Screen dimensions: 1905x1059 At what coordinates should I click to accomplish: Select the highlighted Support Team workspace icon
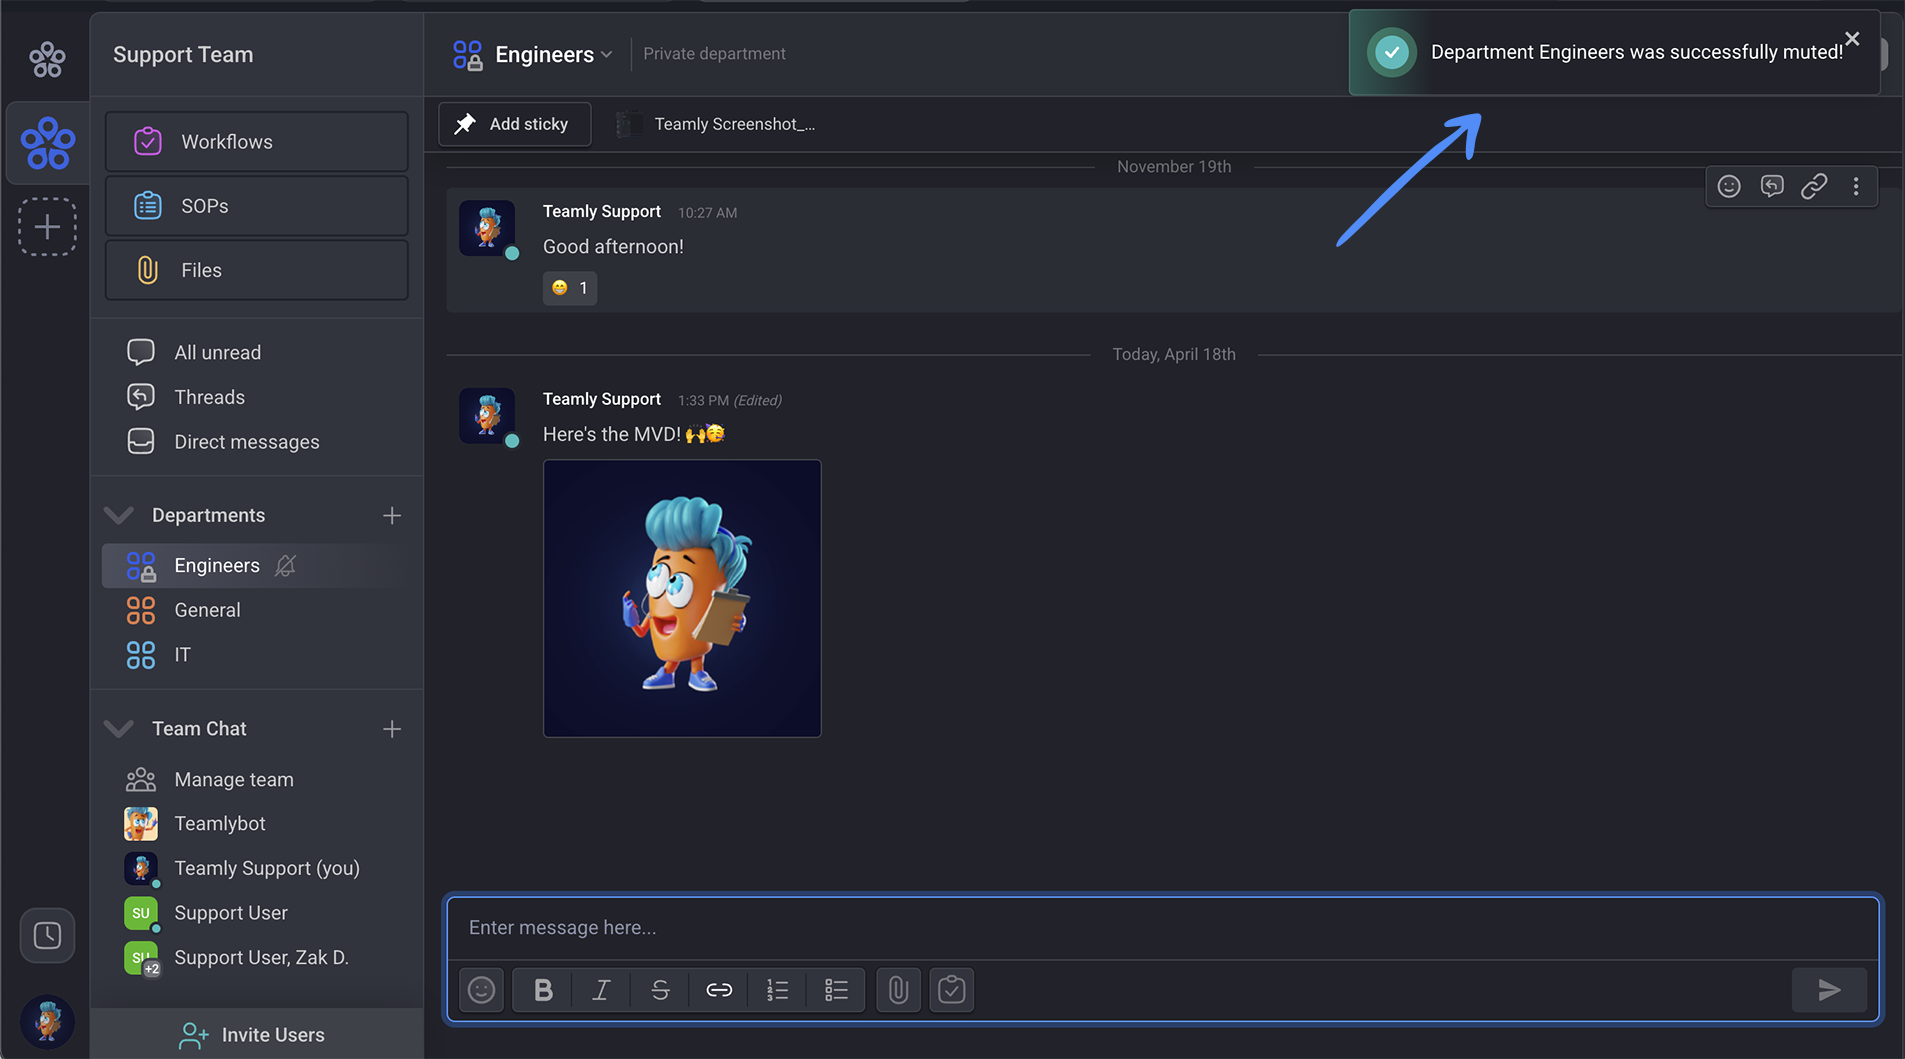47,143
